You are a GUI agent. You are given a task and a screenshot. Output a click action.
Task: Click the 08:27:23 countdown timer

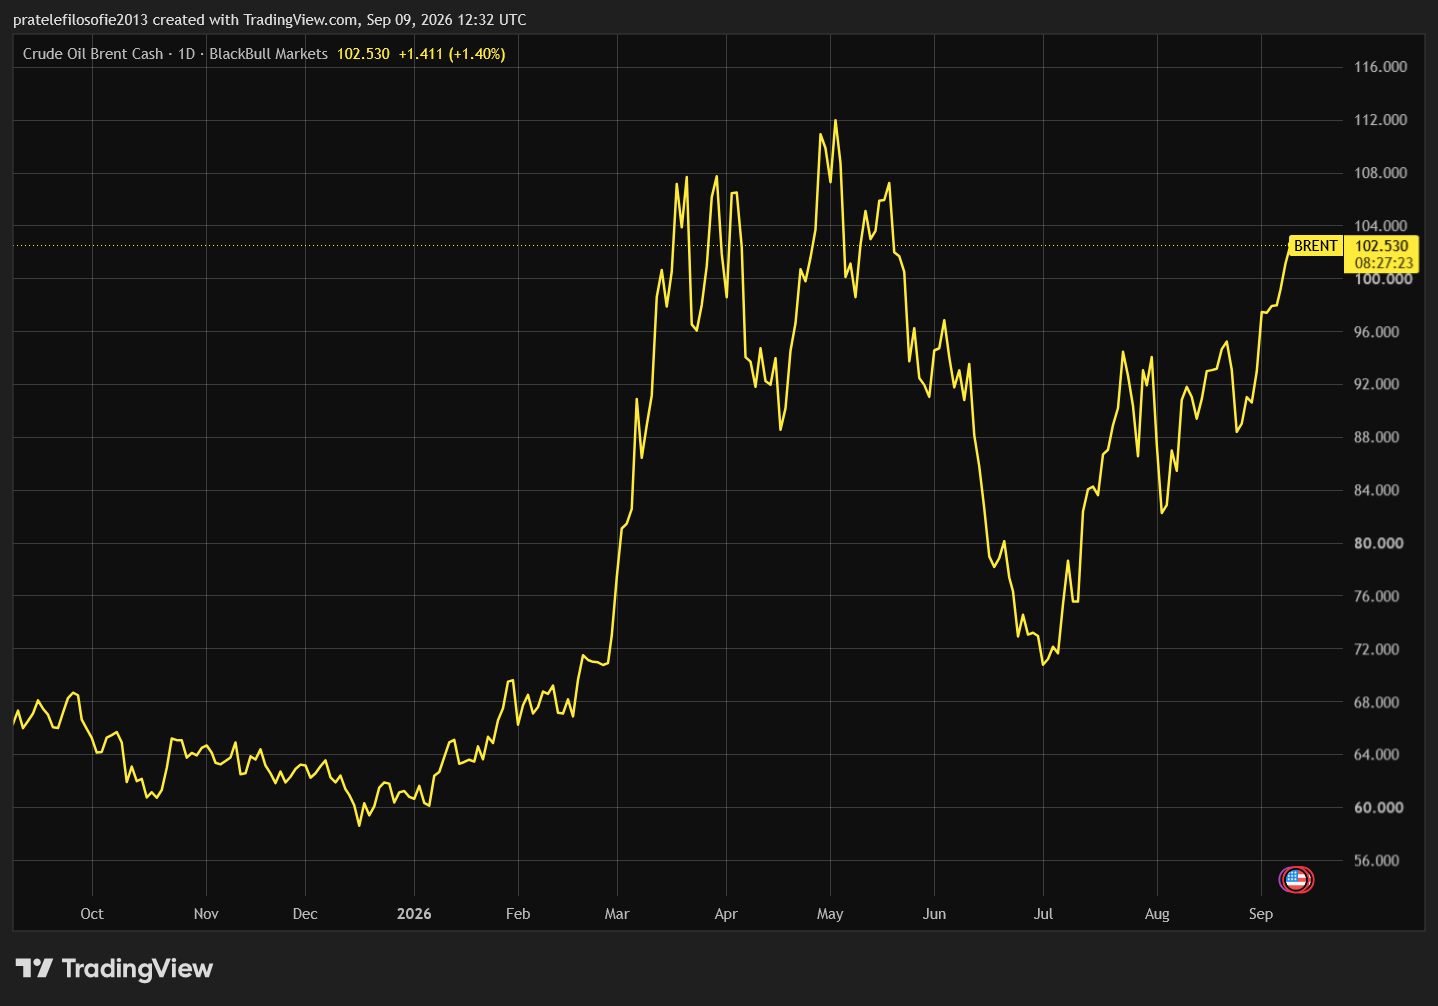[x=1384, y=263]
